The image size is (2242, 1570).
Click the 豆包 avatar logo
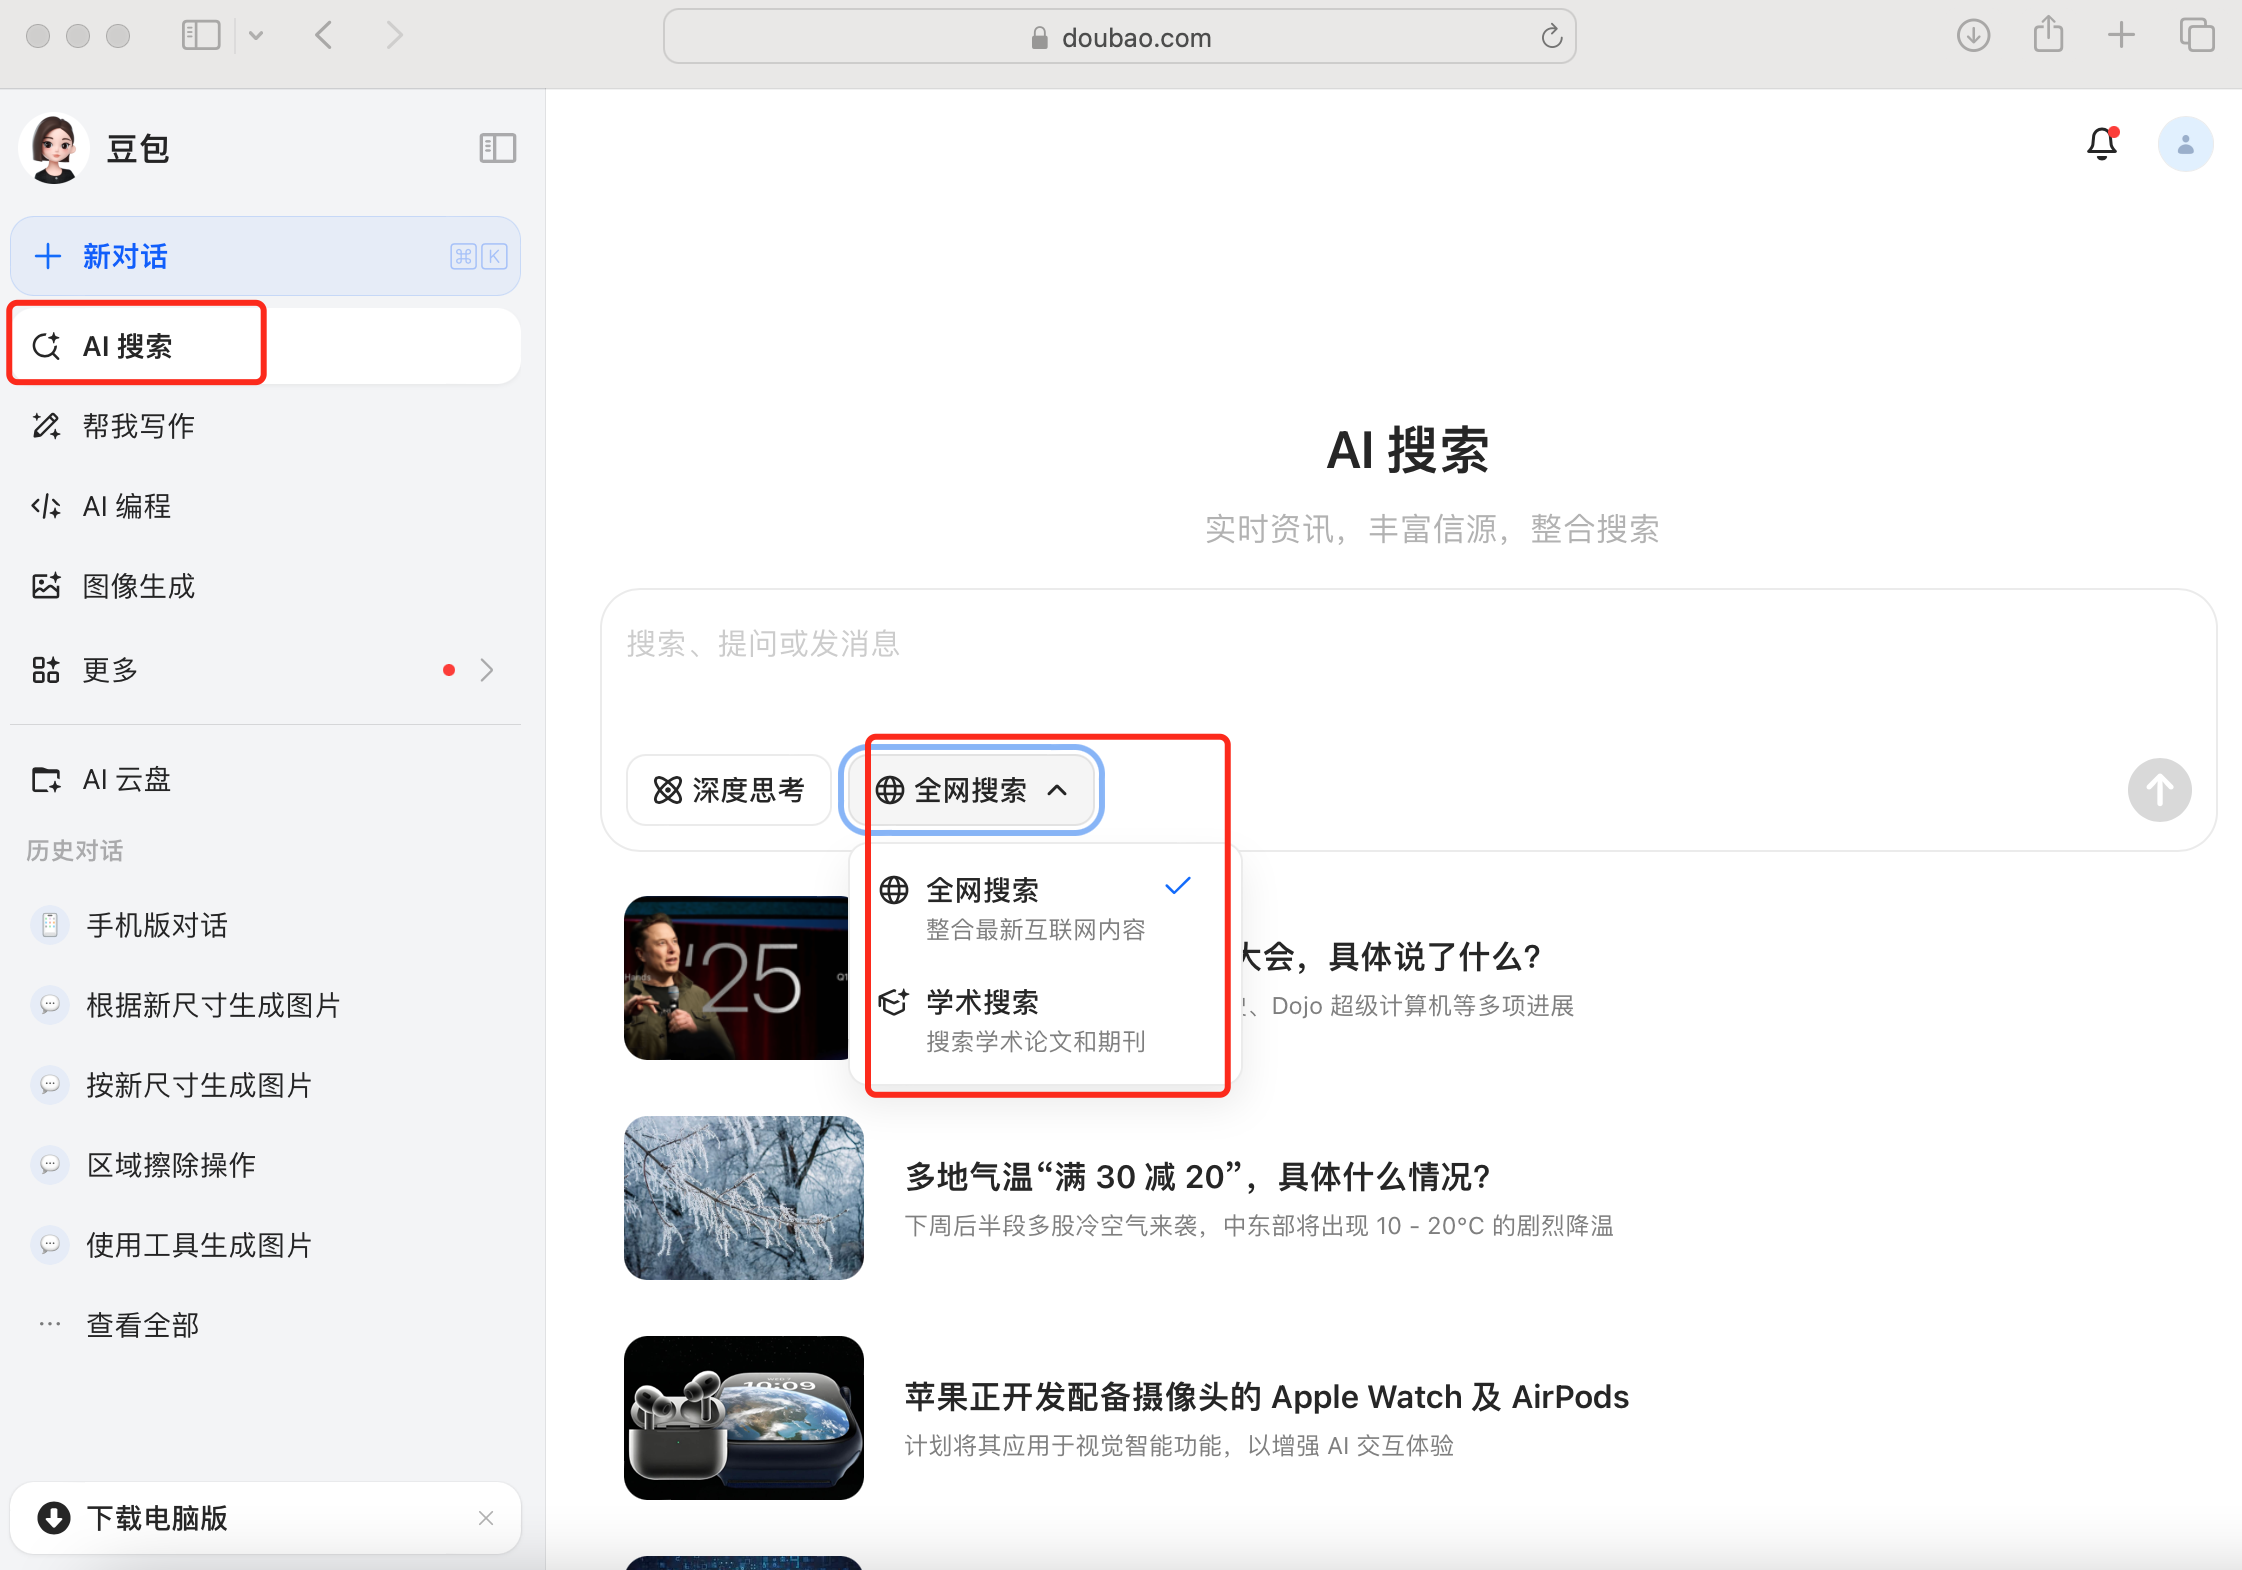click(54, 148)
